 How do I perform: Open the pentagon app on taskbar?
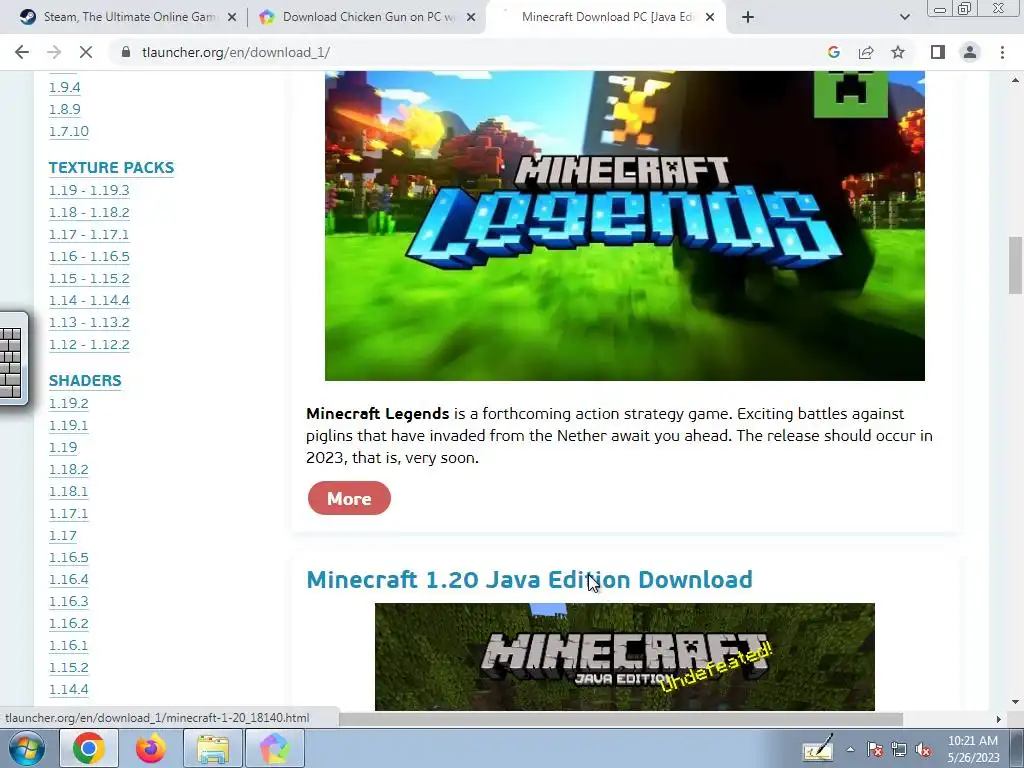pyautogui.click(x=275, y=748)
